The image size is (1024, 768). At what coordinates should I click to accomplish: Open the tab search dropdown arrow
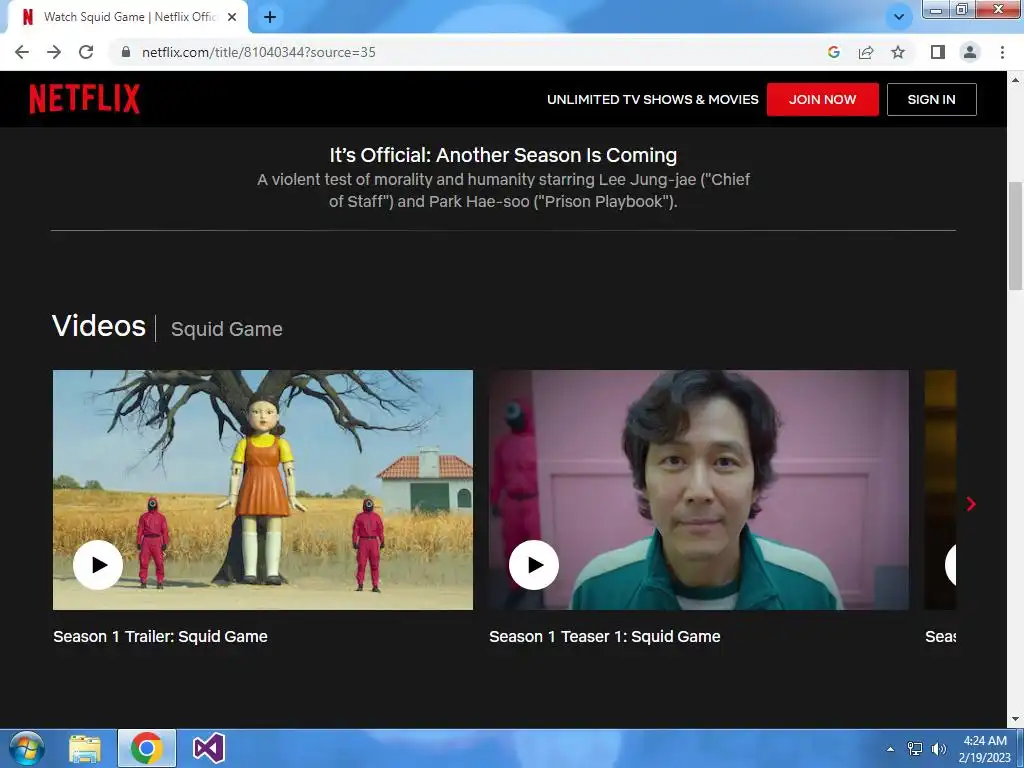click(x=899, y=17)
